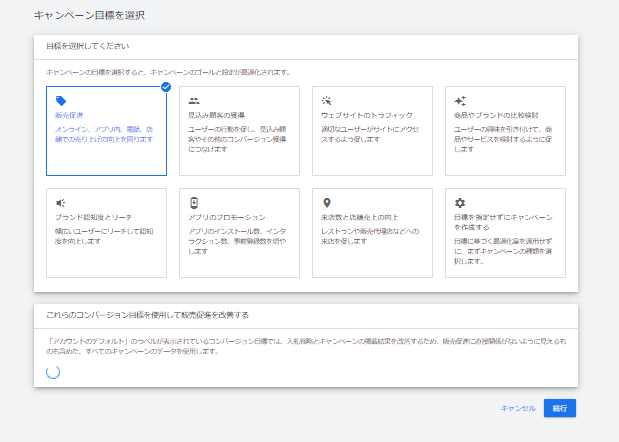Click the map pin icon for 来店数と店舗売上の向上
The width and height of the screenshot is (619, 442).
coord(327,203)
